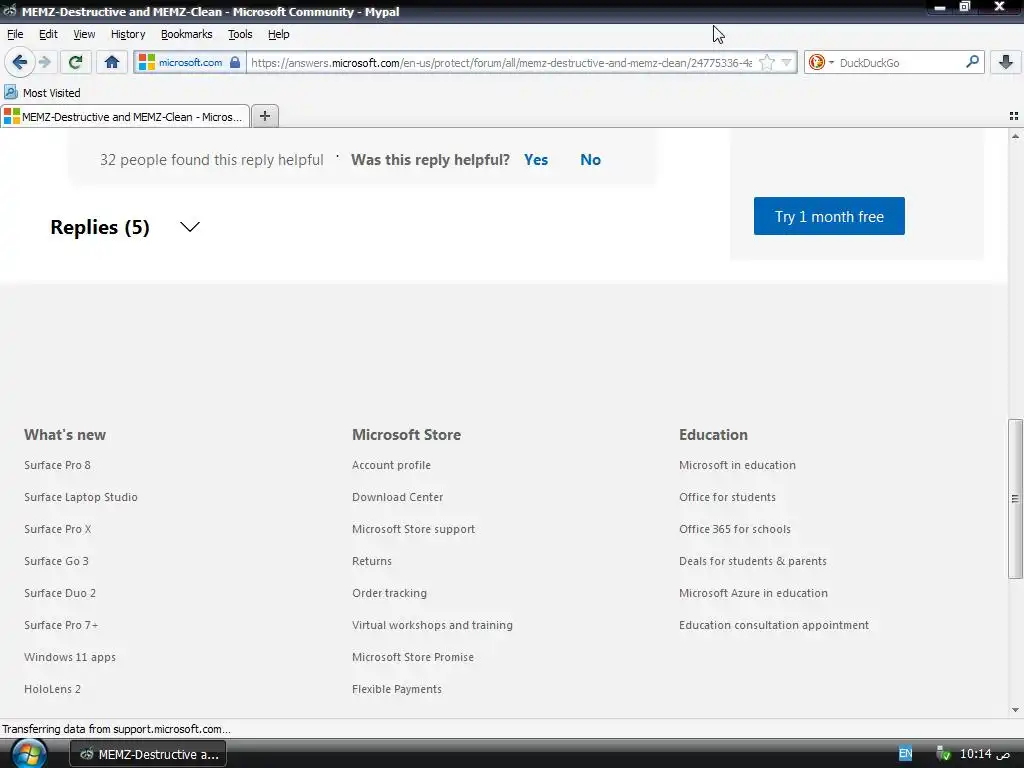Image resolution: width=1024 pixels, height=768 pixels.
Task: Open the Surface Go 3 link
Action: coord(56,561)
